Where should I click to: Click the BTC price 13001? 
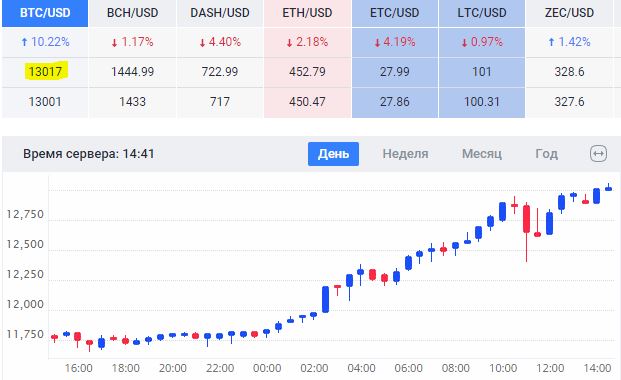[x=45, y=102]
